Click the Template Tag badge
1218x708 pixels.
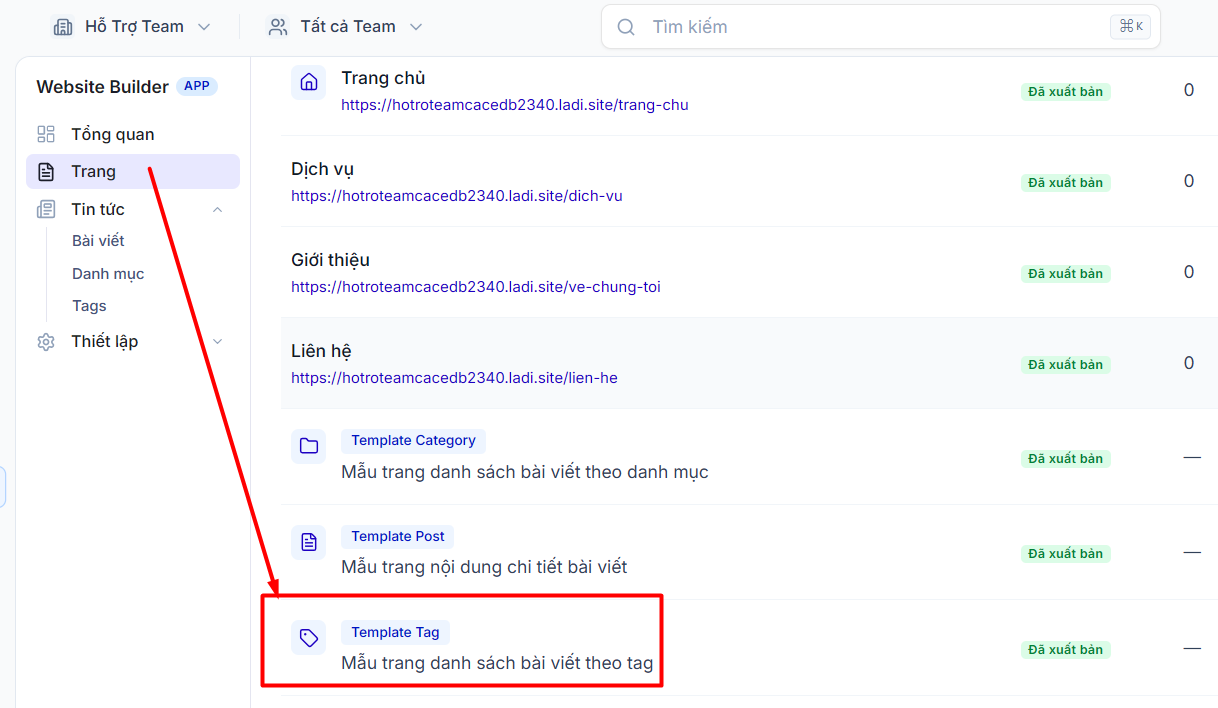click(x=395, y=632)
